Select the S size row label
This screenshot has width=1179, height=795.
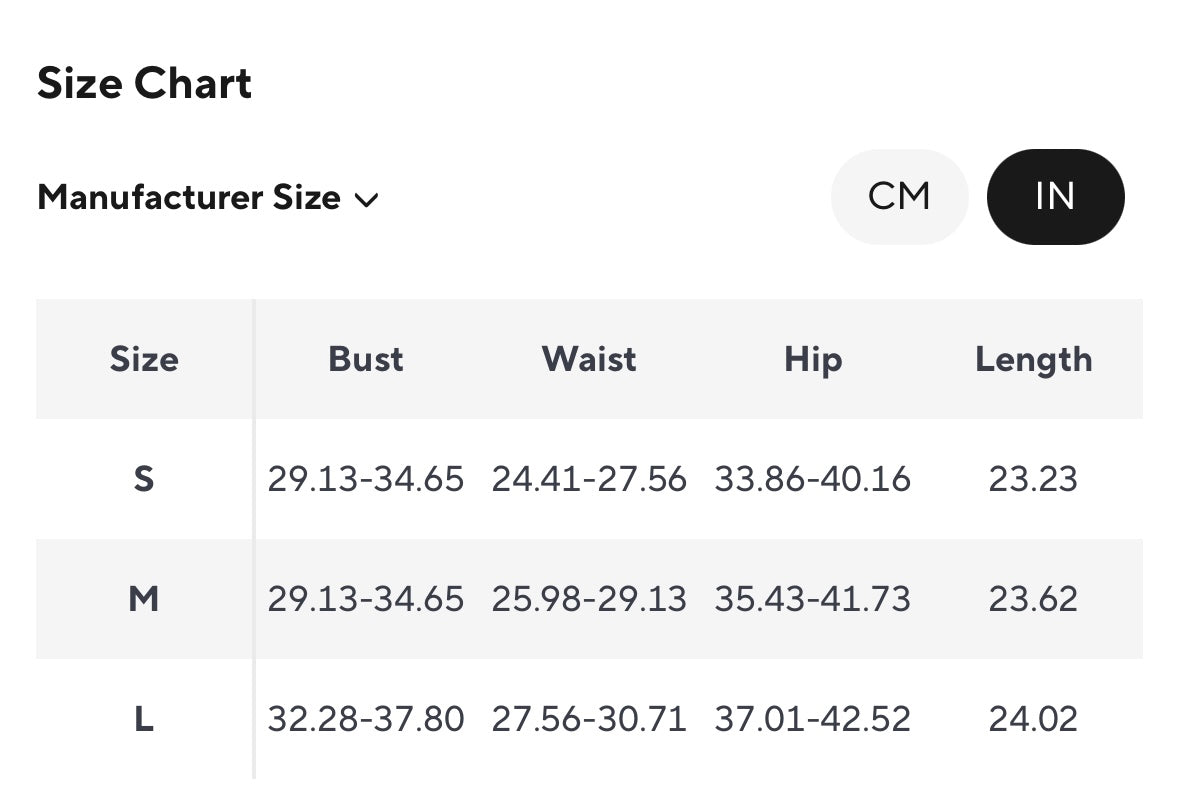(x=144, y=479)
